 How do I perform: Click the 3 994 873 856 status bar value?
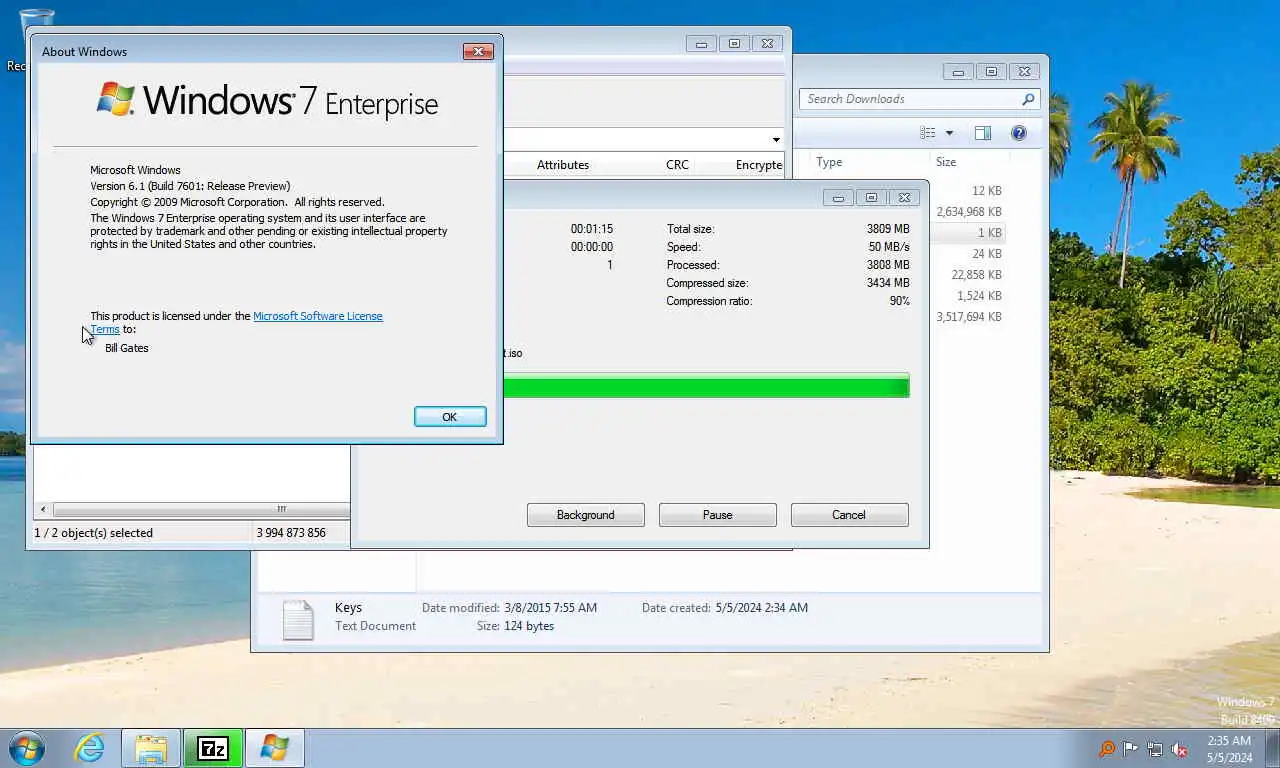(291, 533)
